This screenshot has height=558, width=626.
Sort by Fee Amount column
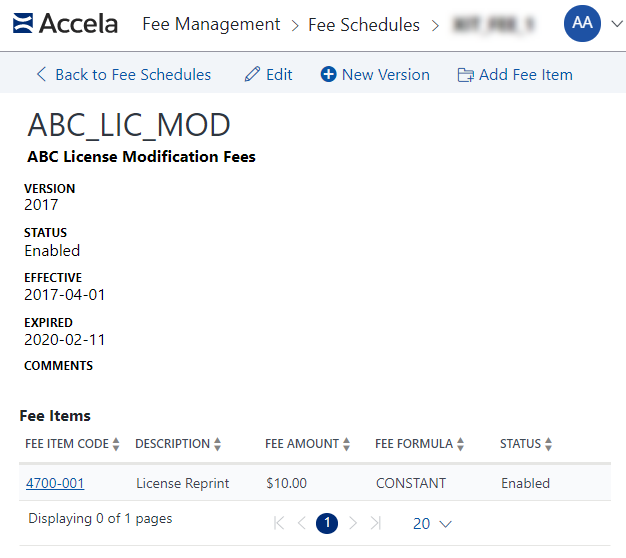(x=348, y=444)
